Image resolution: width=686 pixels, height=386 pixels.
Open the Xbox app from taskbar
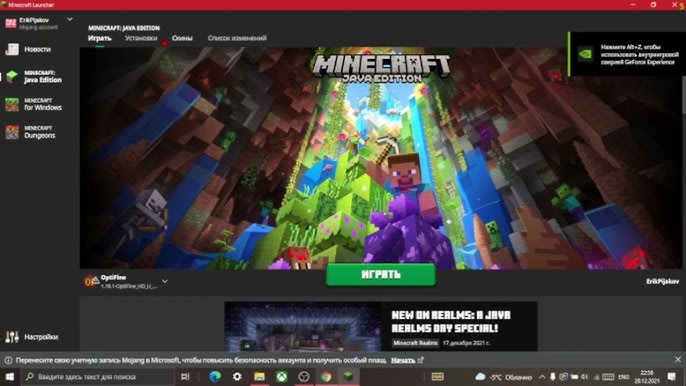pyautogui.click(x=282, y=376)
